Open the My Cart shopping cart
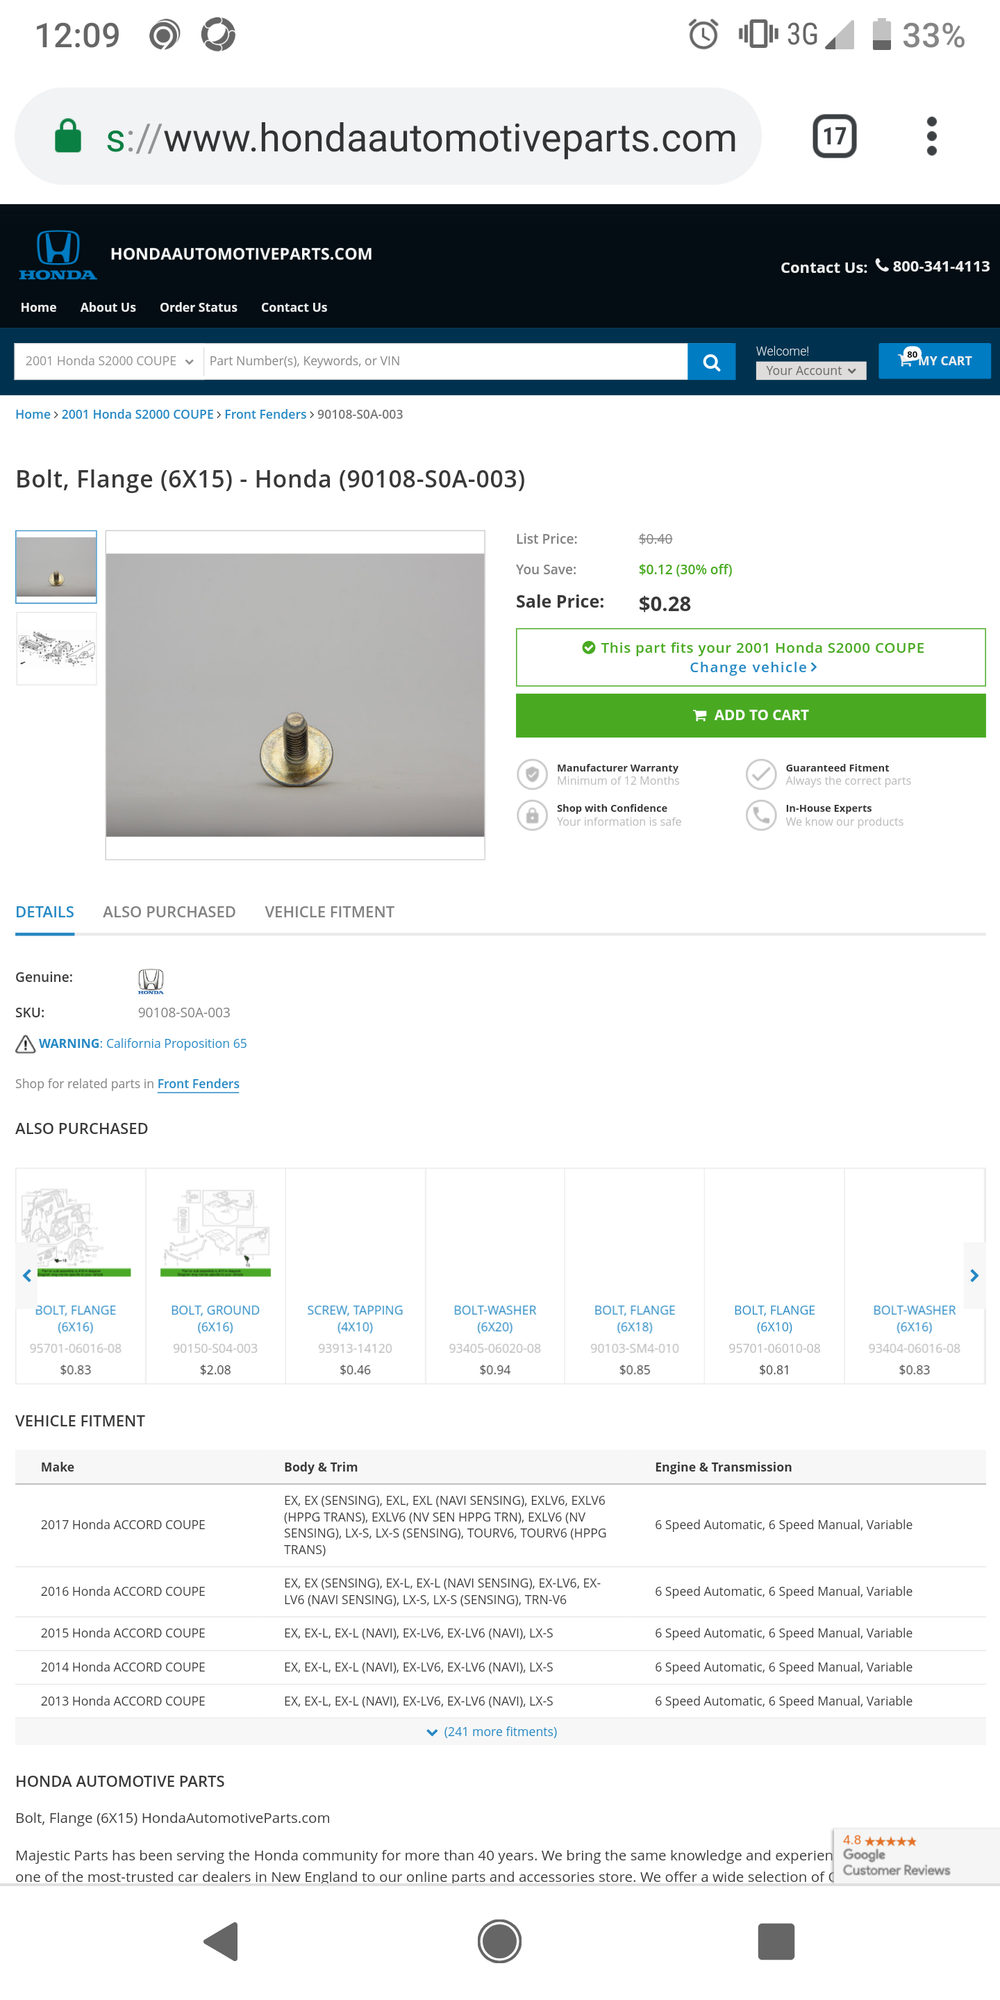The height and width of the screenshot is (2000, 1000). click(x=934, y=361)
